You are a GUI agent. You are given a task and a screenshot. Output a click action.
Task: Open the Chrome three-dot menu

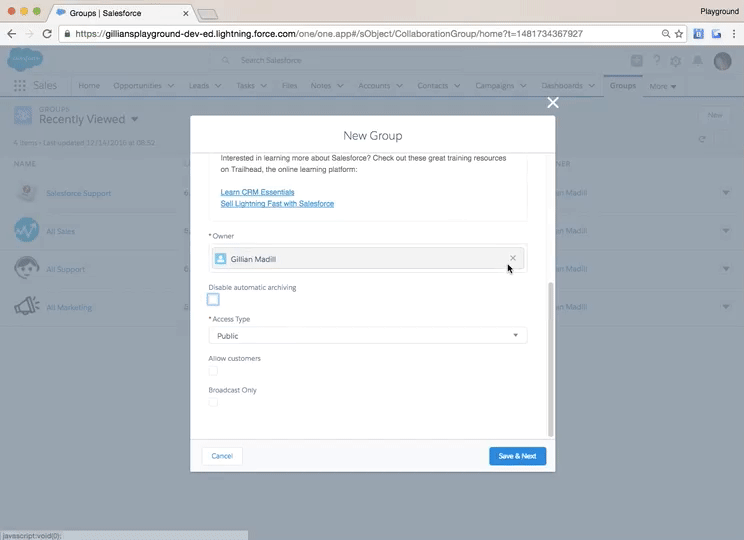click(x=734, y=34)
